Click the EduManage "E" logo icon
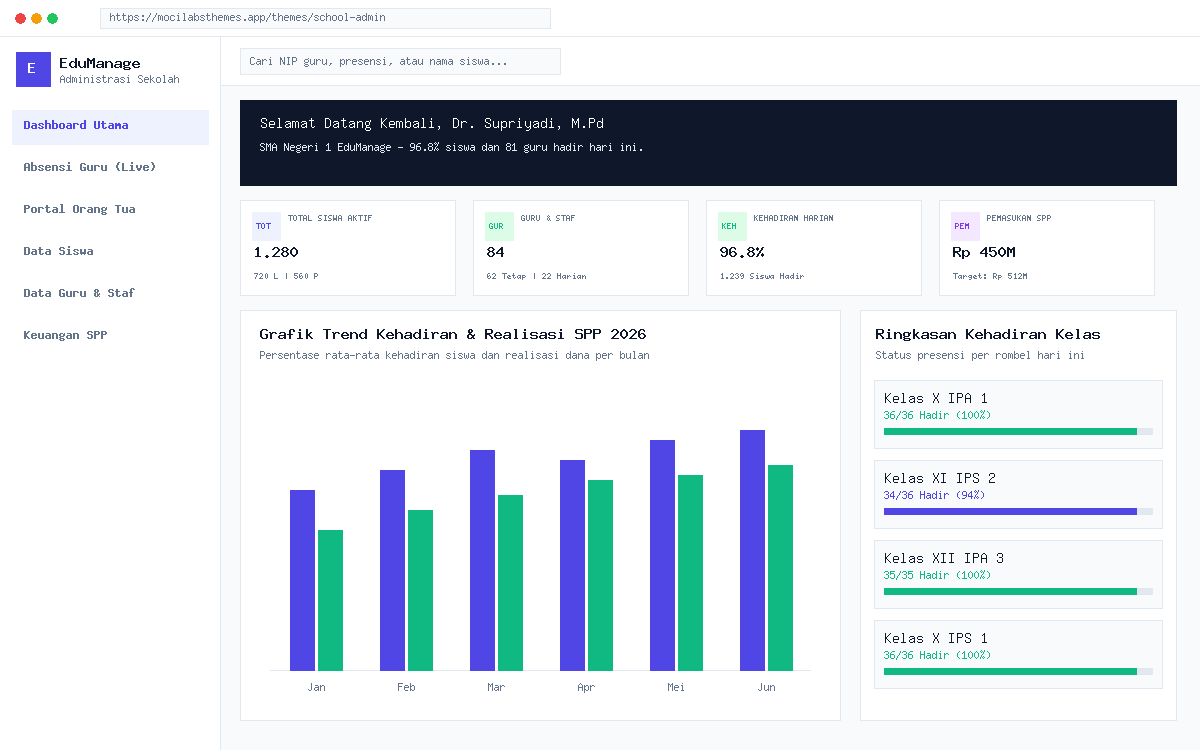Viewport: 1200px width, 750px height. 33,69
